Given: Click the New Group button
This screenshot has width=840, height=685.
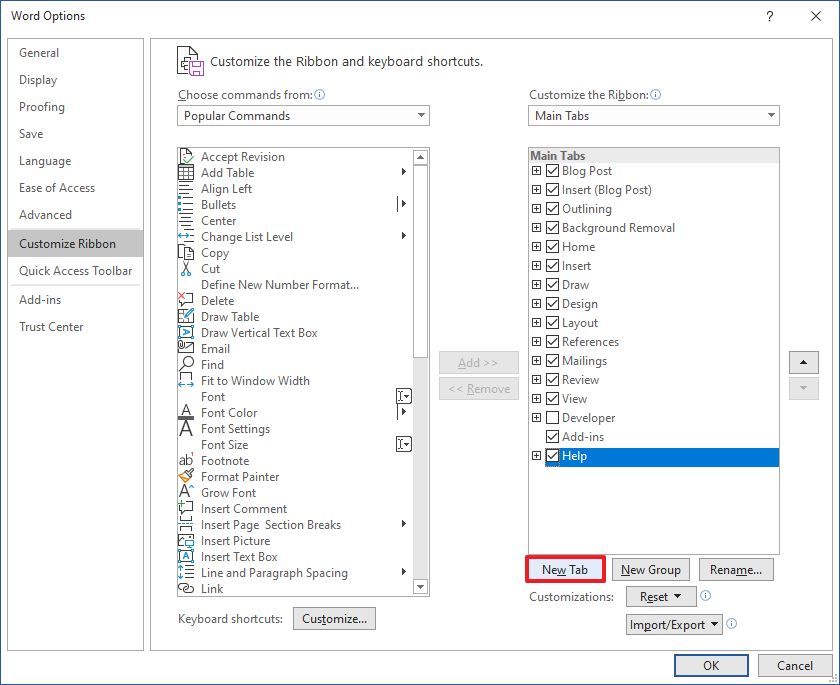Looking at the screenshot, I should [651, 569].
